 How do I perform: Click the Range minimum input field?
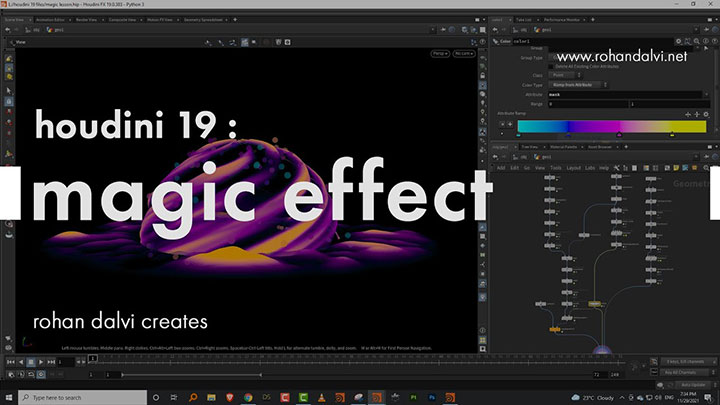(x=588, y=104)
